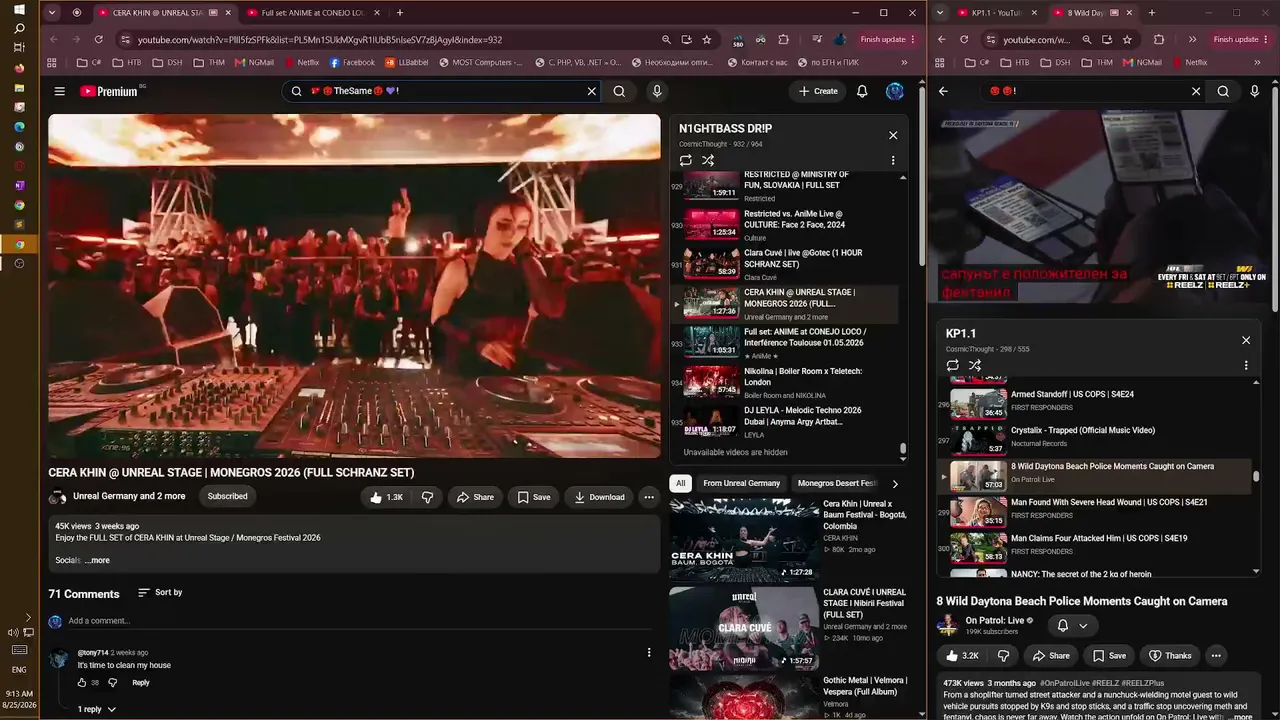
Task: Open YouTube notifications bell in left window
Action: tap(862, 91)
